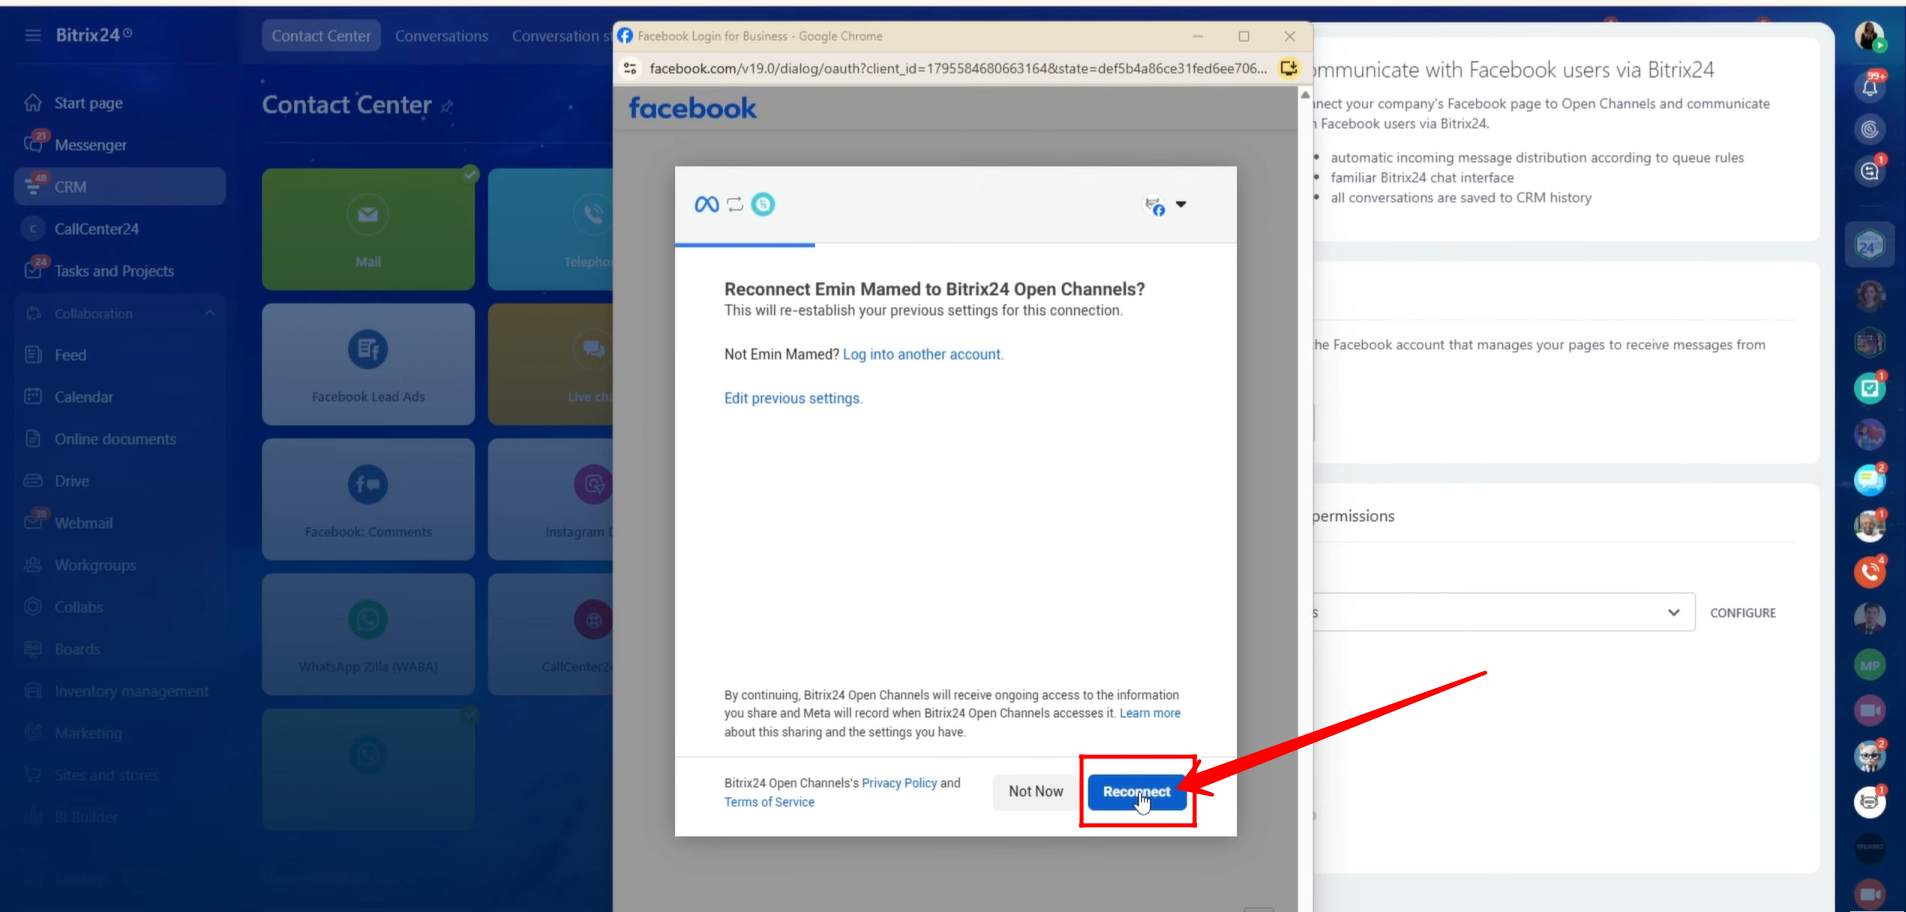
Task: Open the permissions dropdown chevron
Action: [1673, 612]
